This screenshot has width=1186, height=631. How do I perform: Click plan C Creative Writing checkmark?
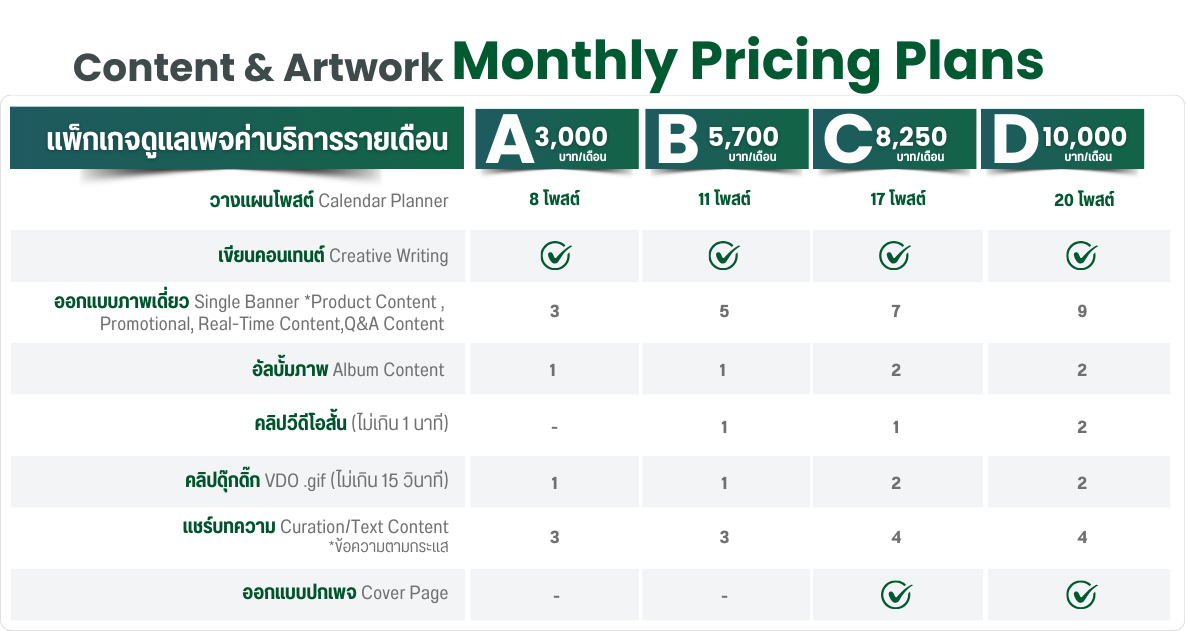click(895, 256)
